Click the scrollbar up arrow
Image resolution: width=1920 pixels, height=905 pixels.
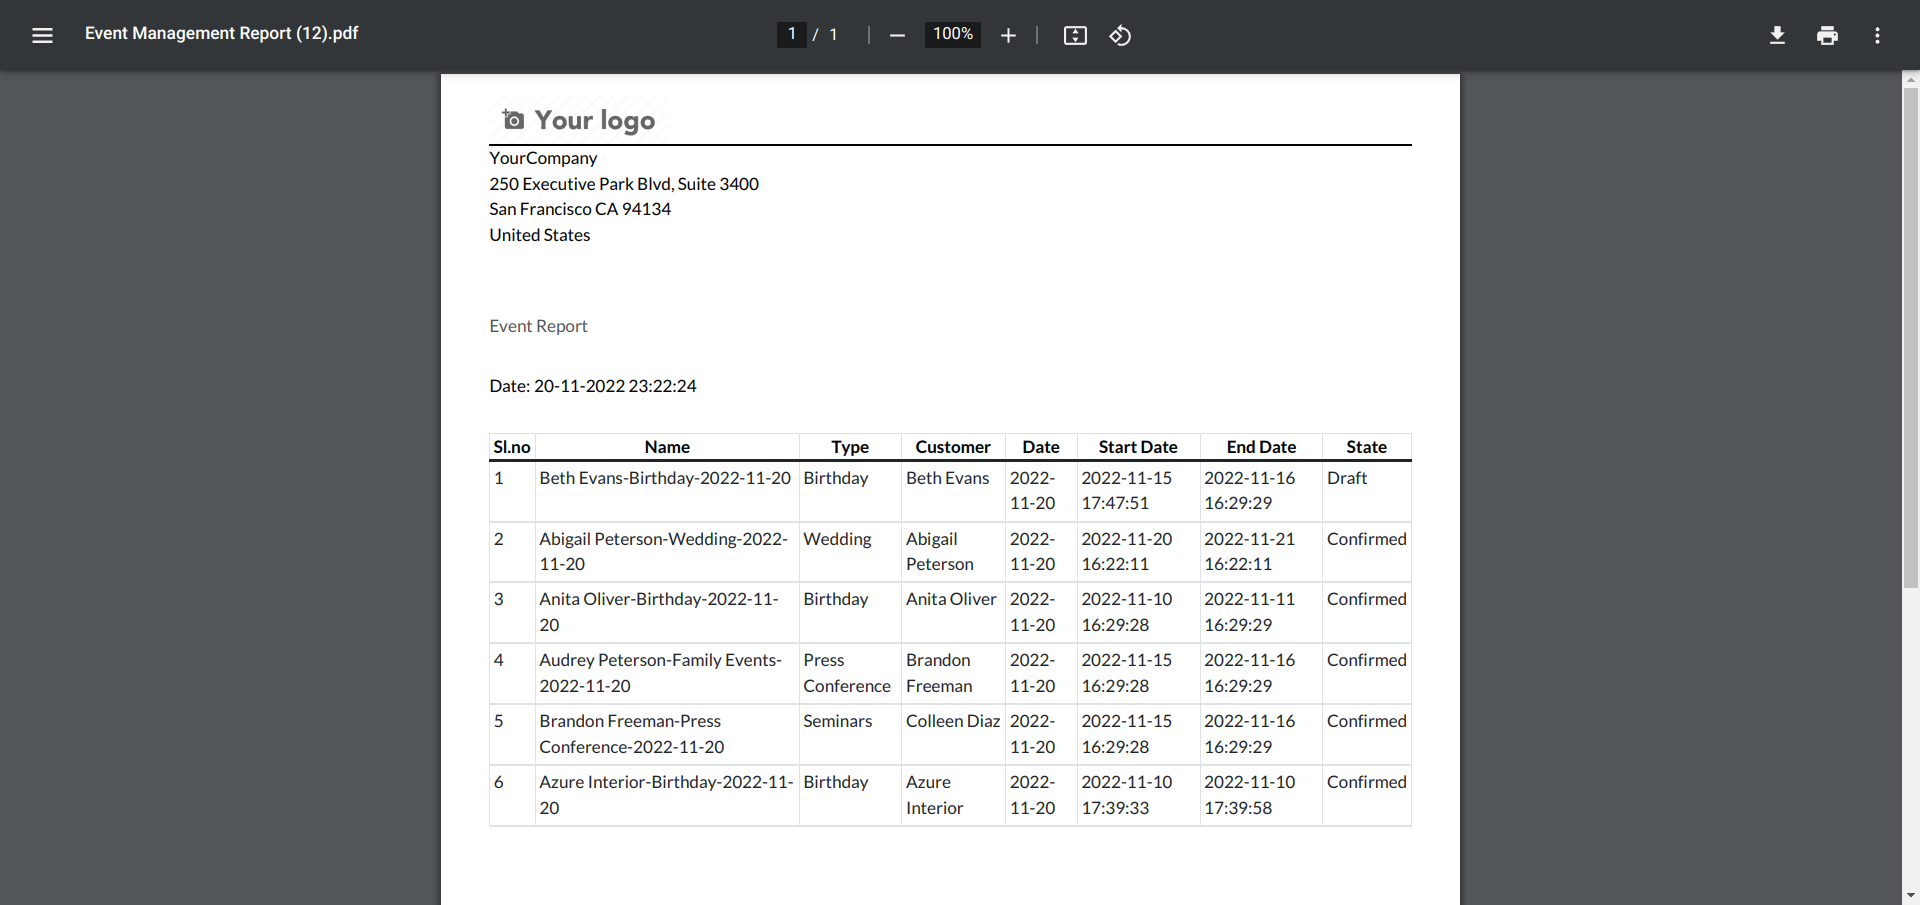click(x=1911, y=79)
